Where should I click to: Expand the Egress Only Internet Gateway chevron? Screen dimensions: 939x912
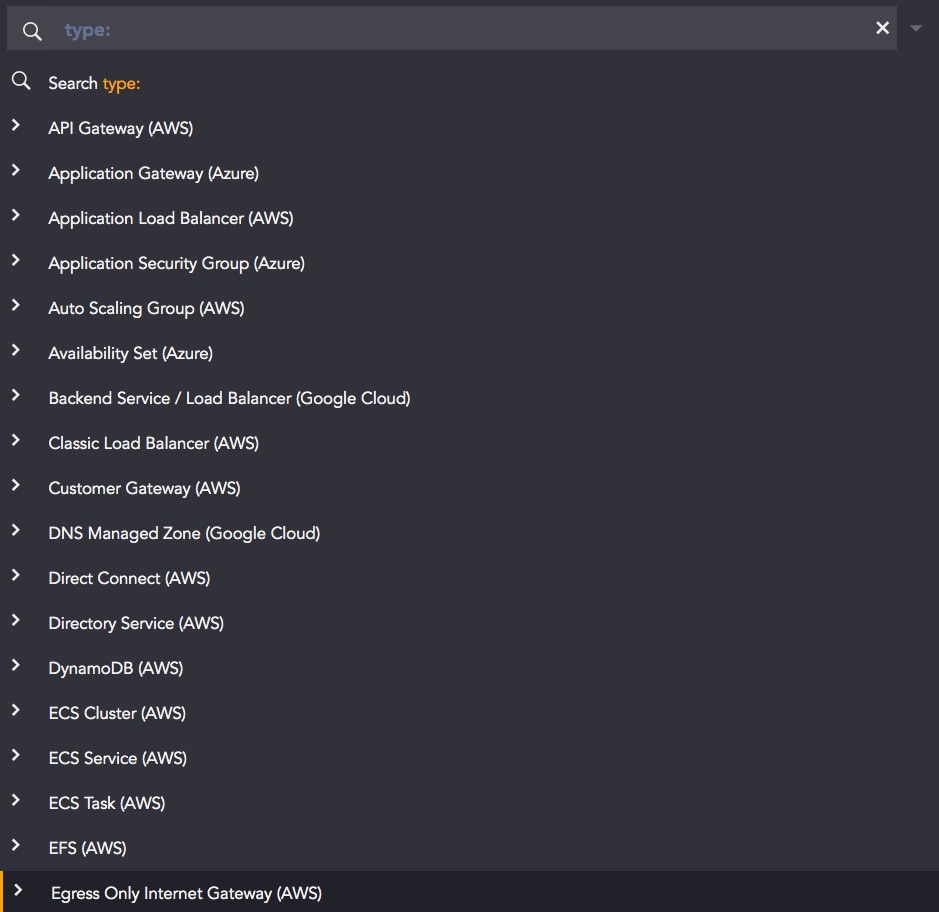pyautogui.click(x=18, y=890)
